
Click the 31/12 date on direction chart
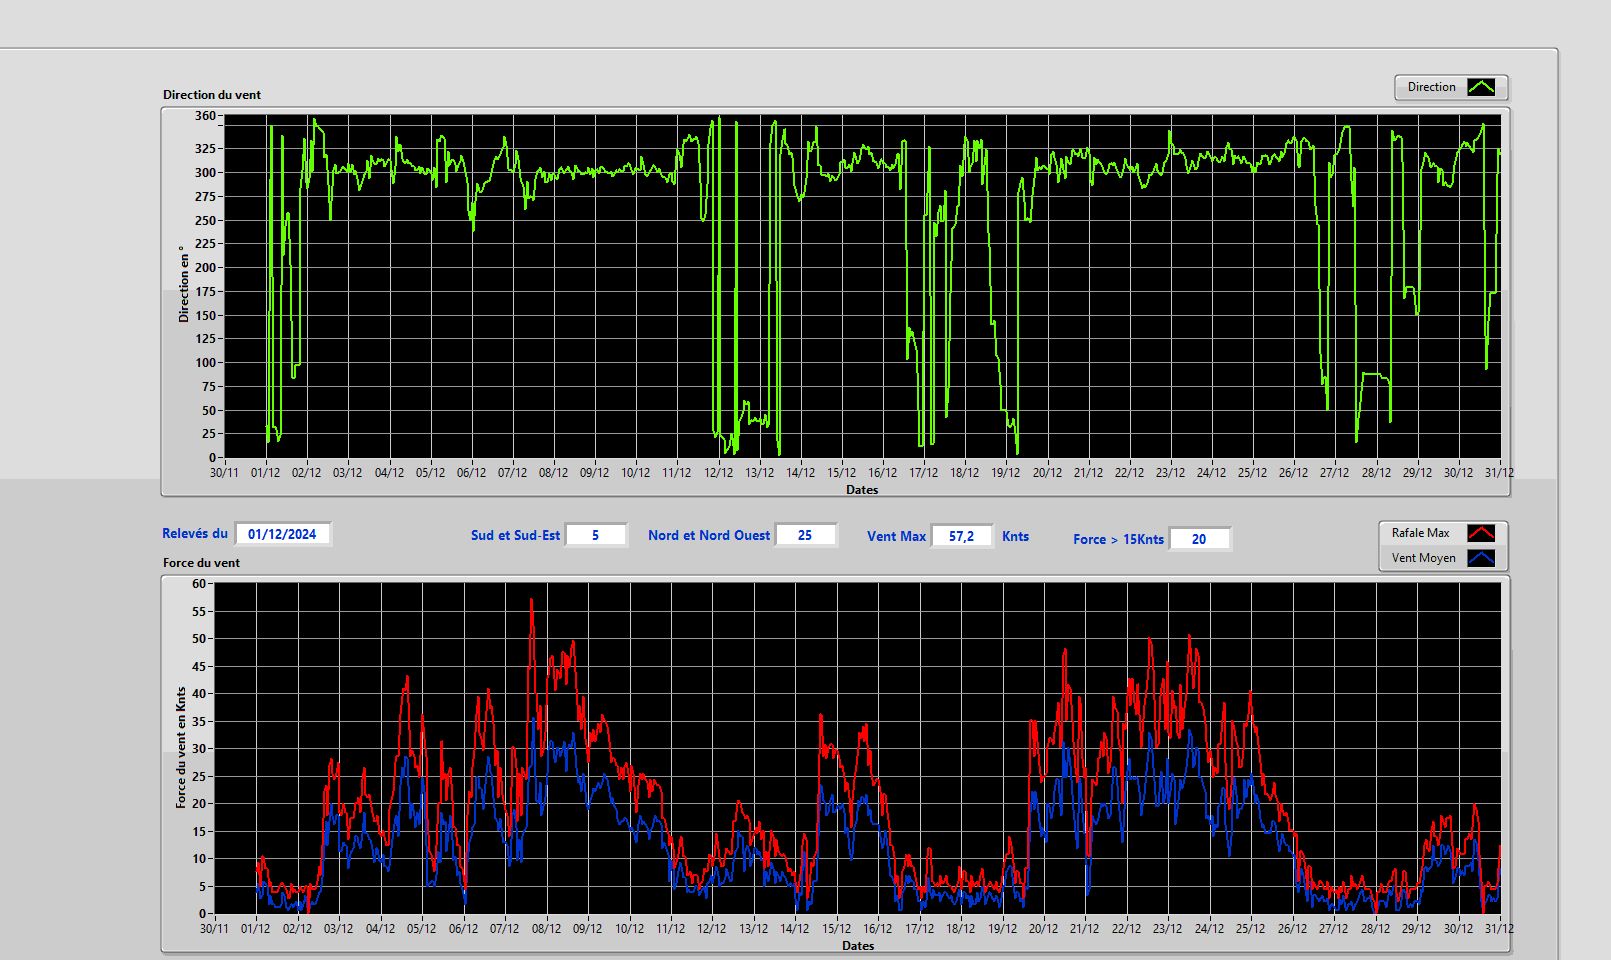[x=1499, y=473]
